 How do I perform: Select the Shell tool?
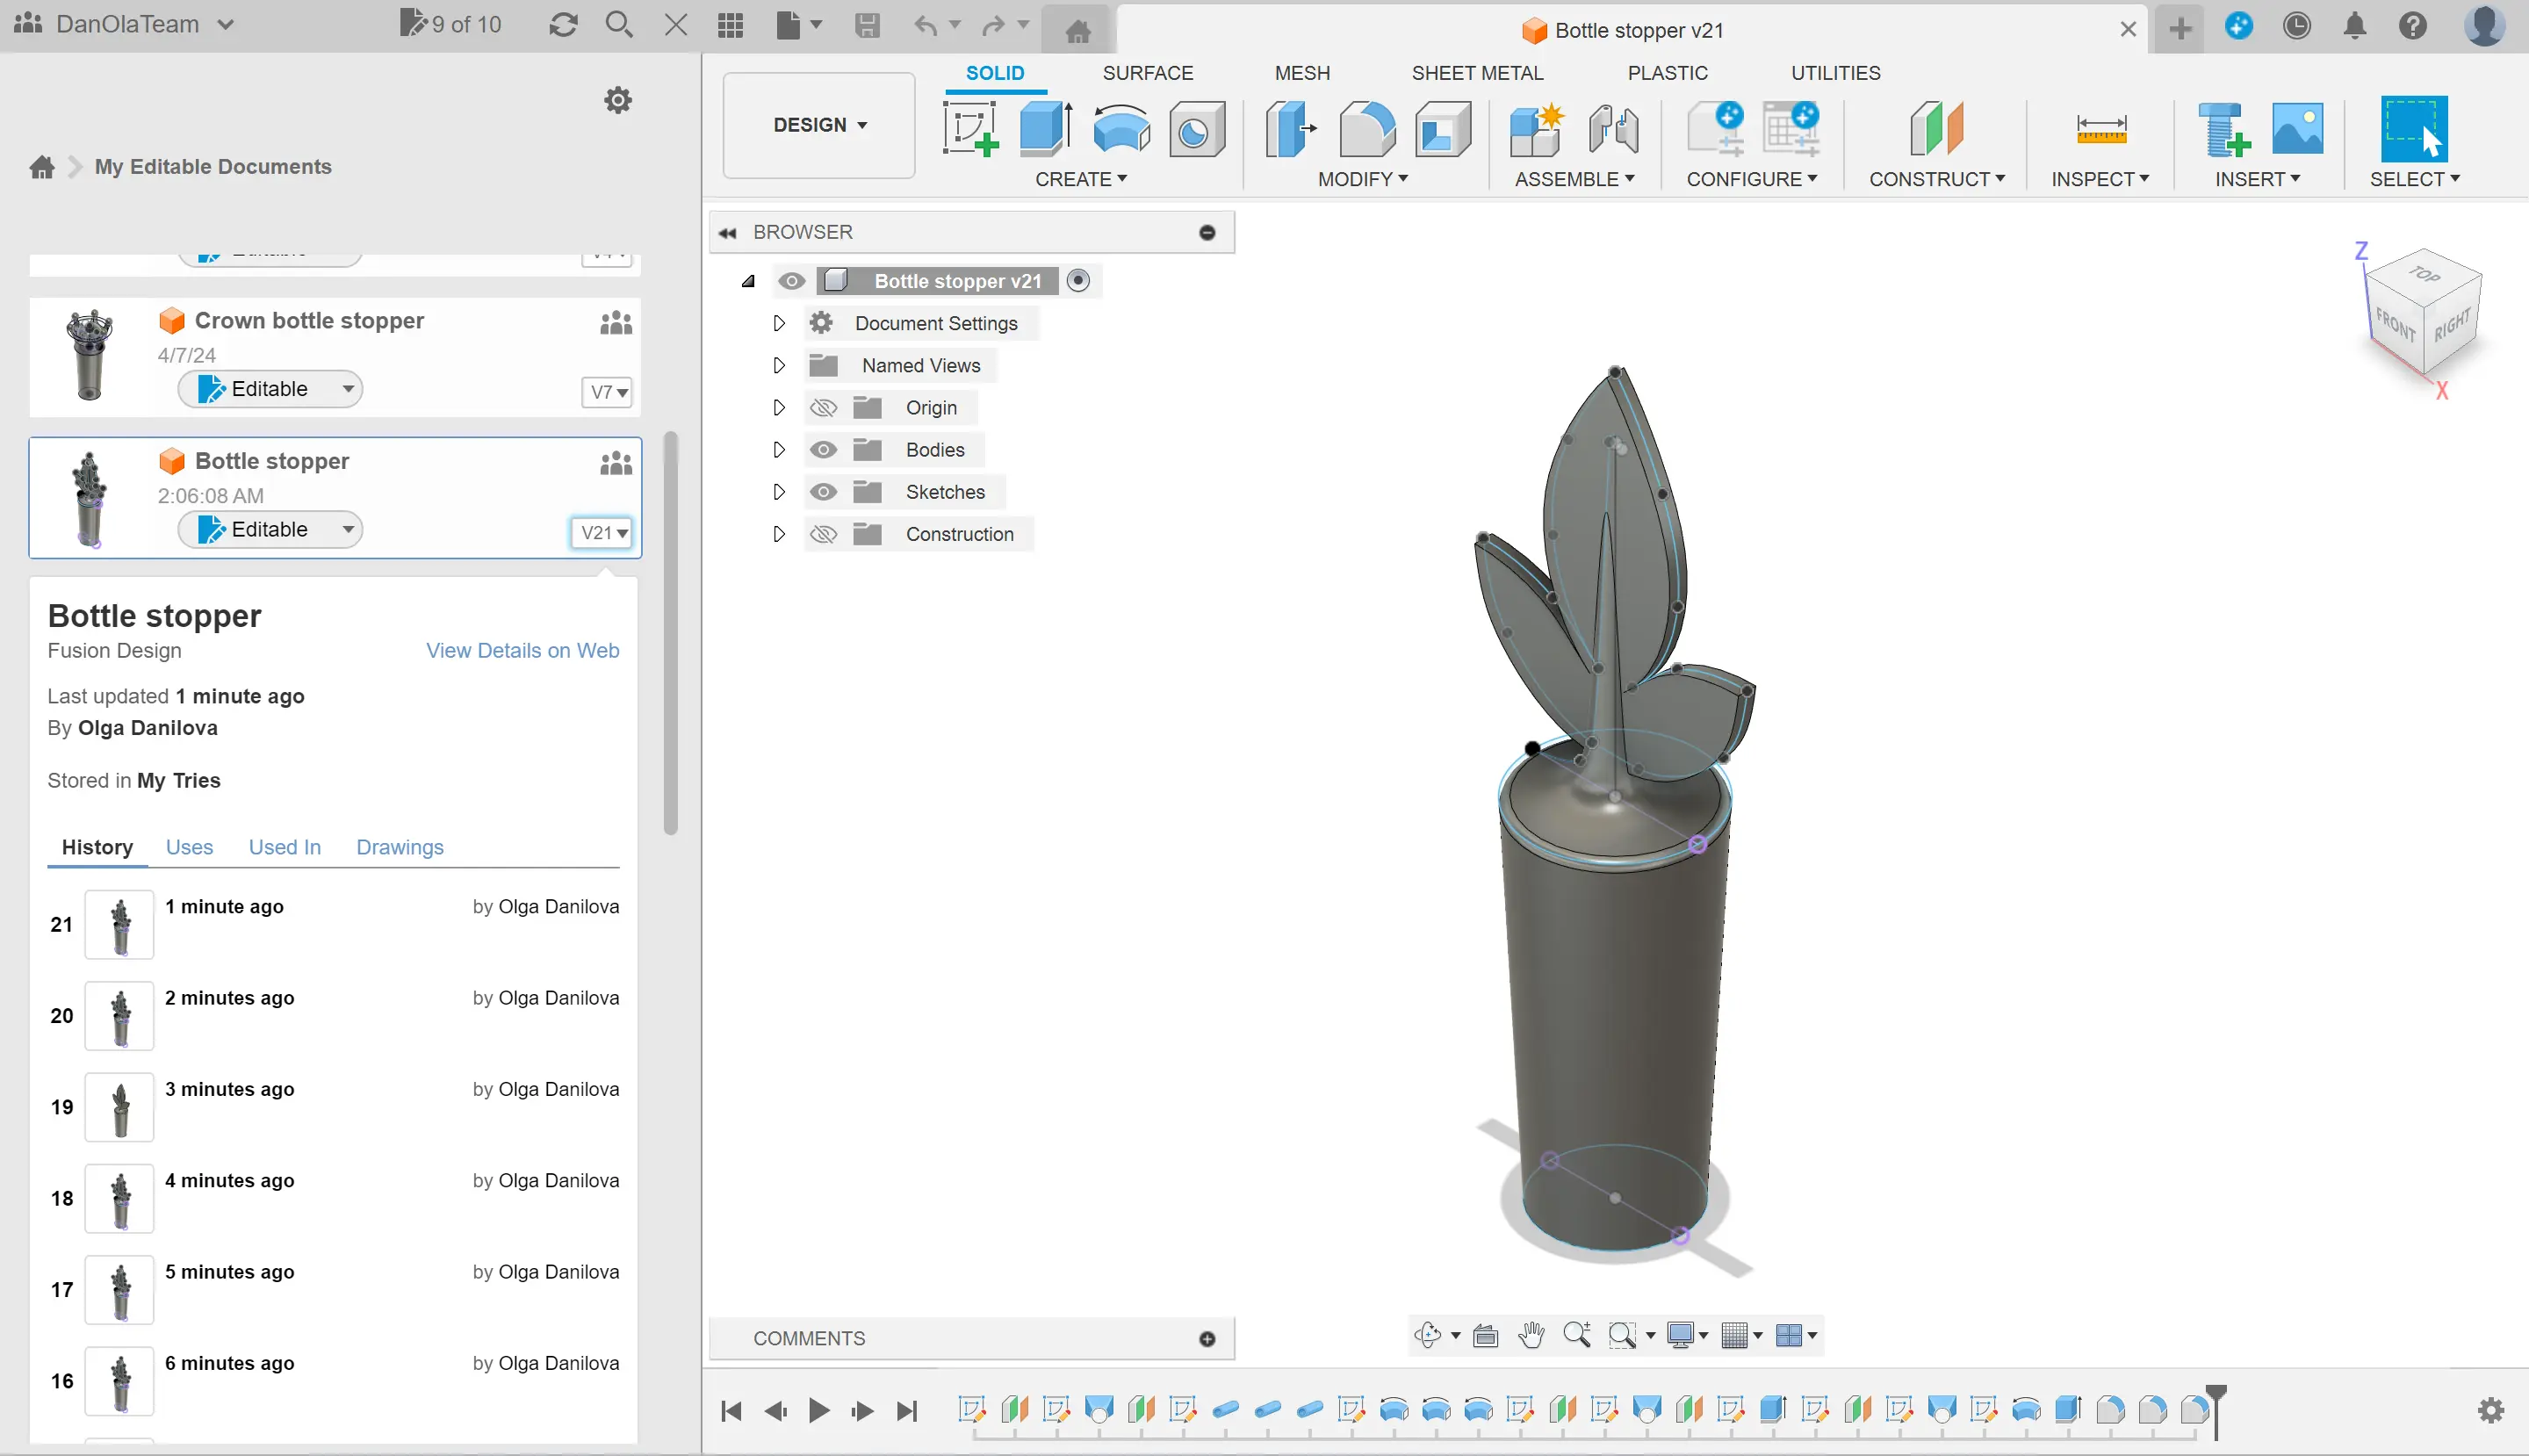click(x=1442, y=129)
